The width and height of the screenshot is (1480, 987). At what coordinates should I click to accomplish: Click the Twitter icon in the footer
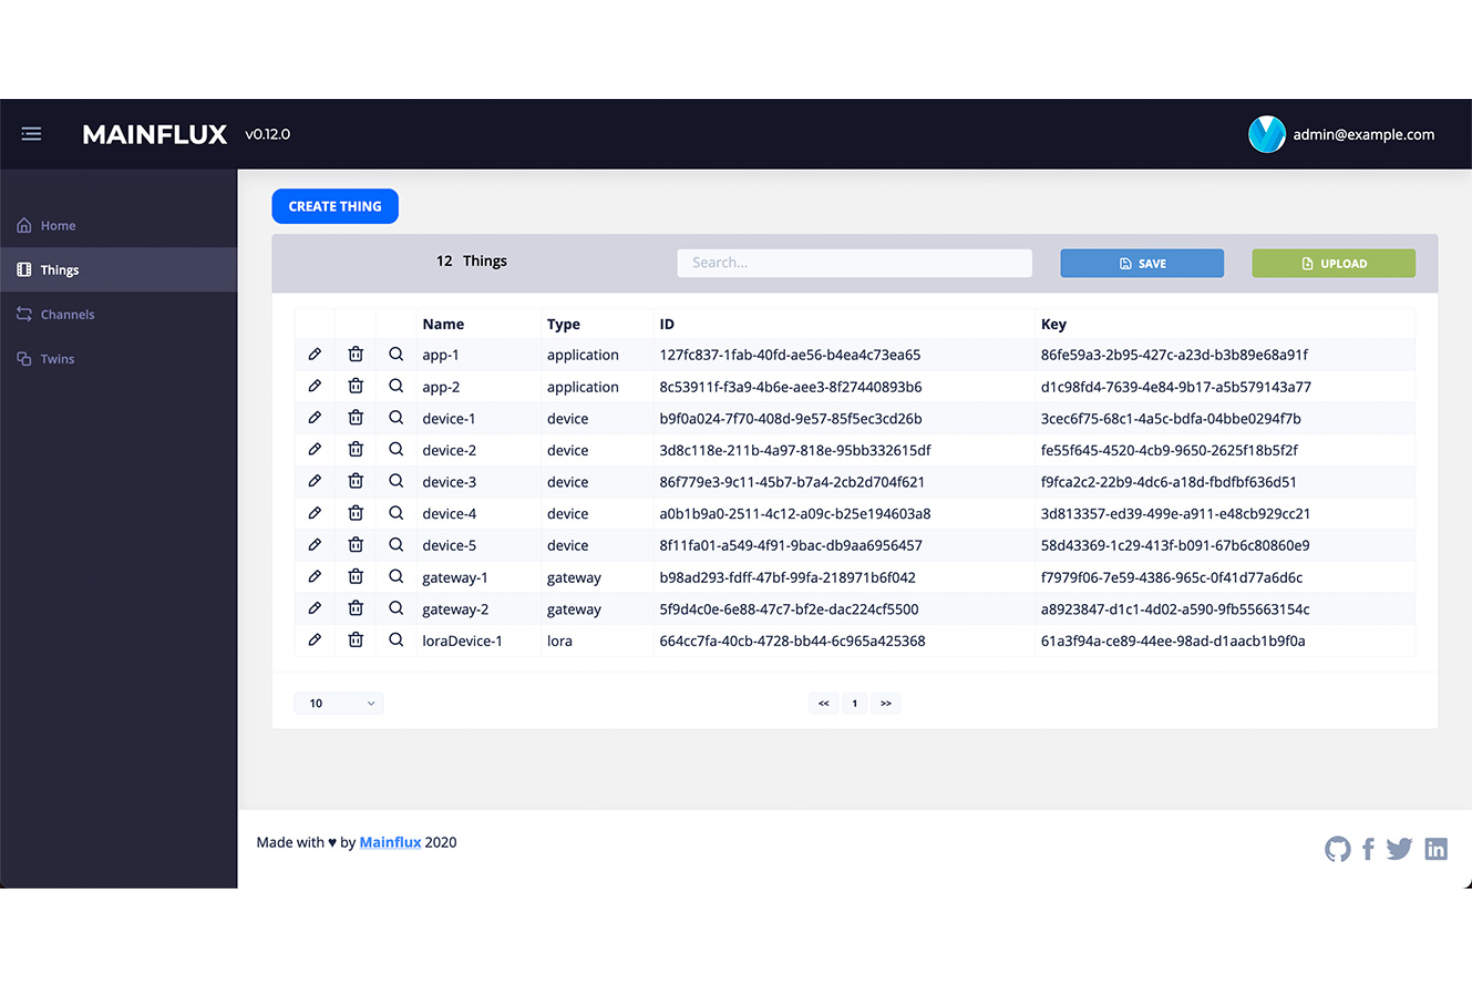pos(1399,848)
